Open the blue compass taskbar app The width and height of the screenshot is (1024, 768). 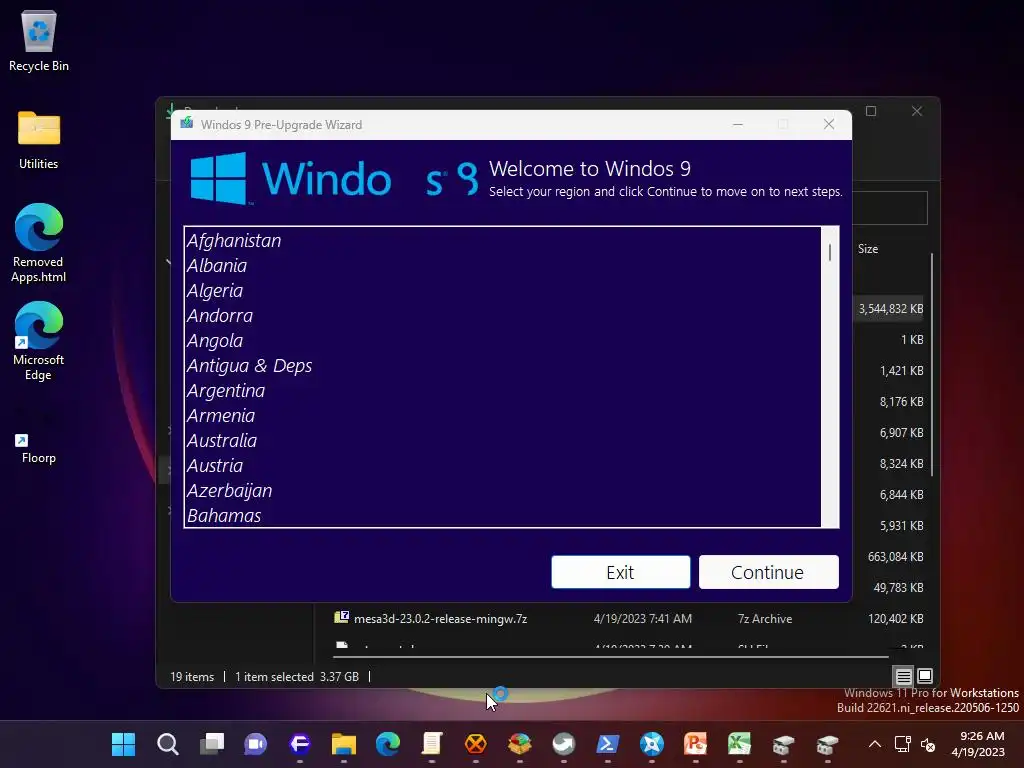point(652,743)
